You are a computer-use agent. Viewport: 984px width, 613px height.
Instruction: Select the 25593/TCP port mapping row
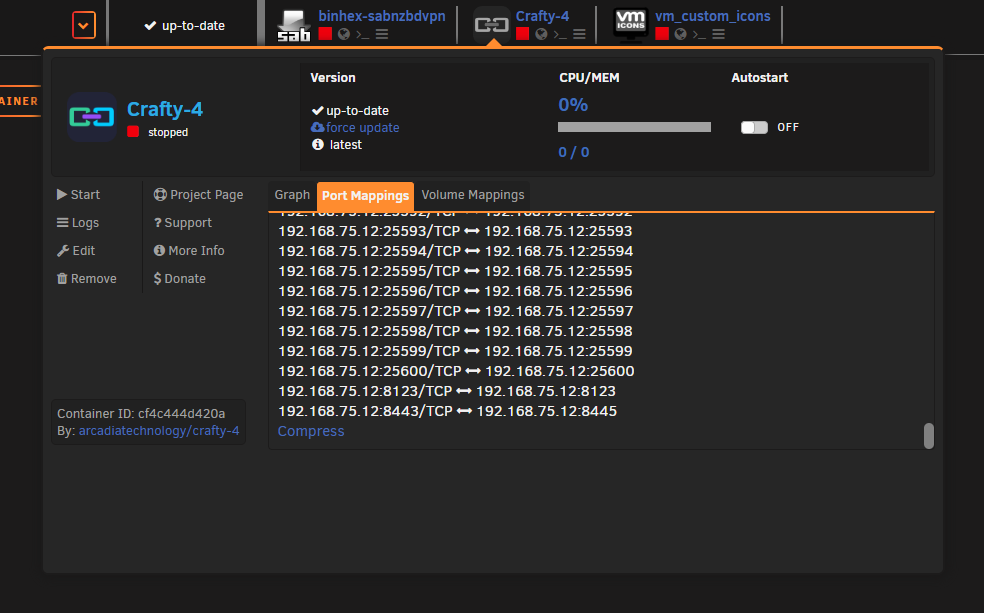(x=455, y=231)
